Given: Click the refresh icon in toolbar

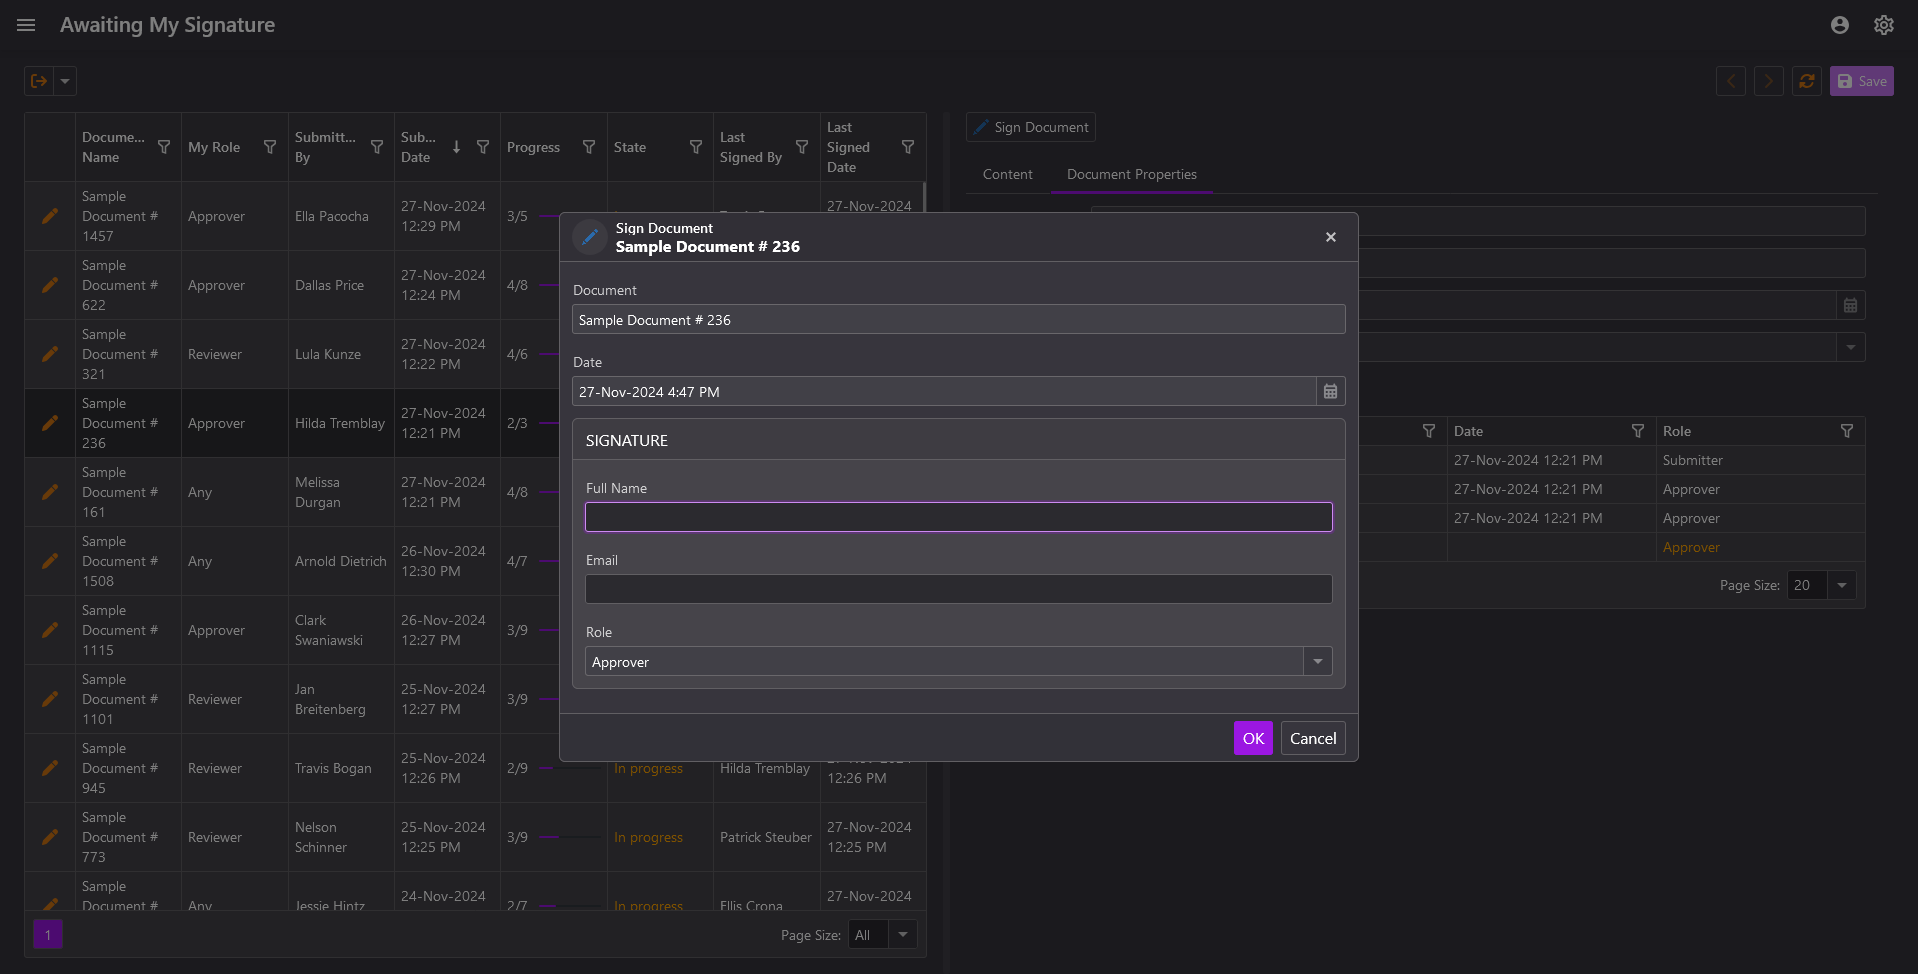Looking at the screenshot, I should (x=1806, y=81).
